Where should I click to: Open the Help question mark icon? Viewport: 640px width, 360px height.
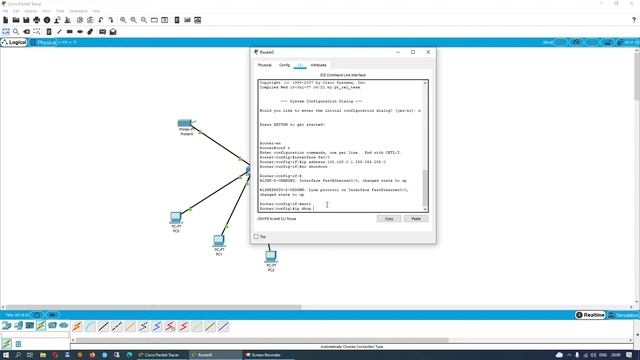click(x=634, y=20)
